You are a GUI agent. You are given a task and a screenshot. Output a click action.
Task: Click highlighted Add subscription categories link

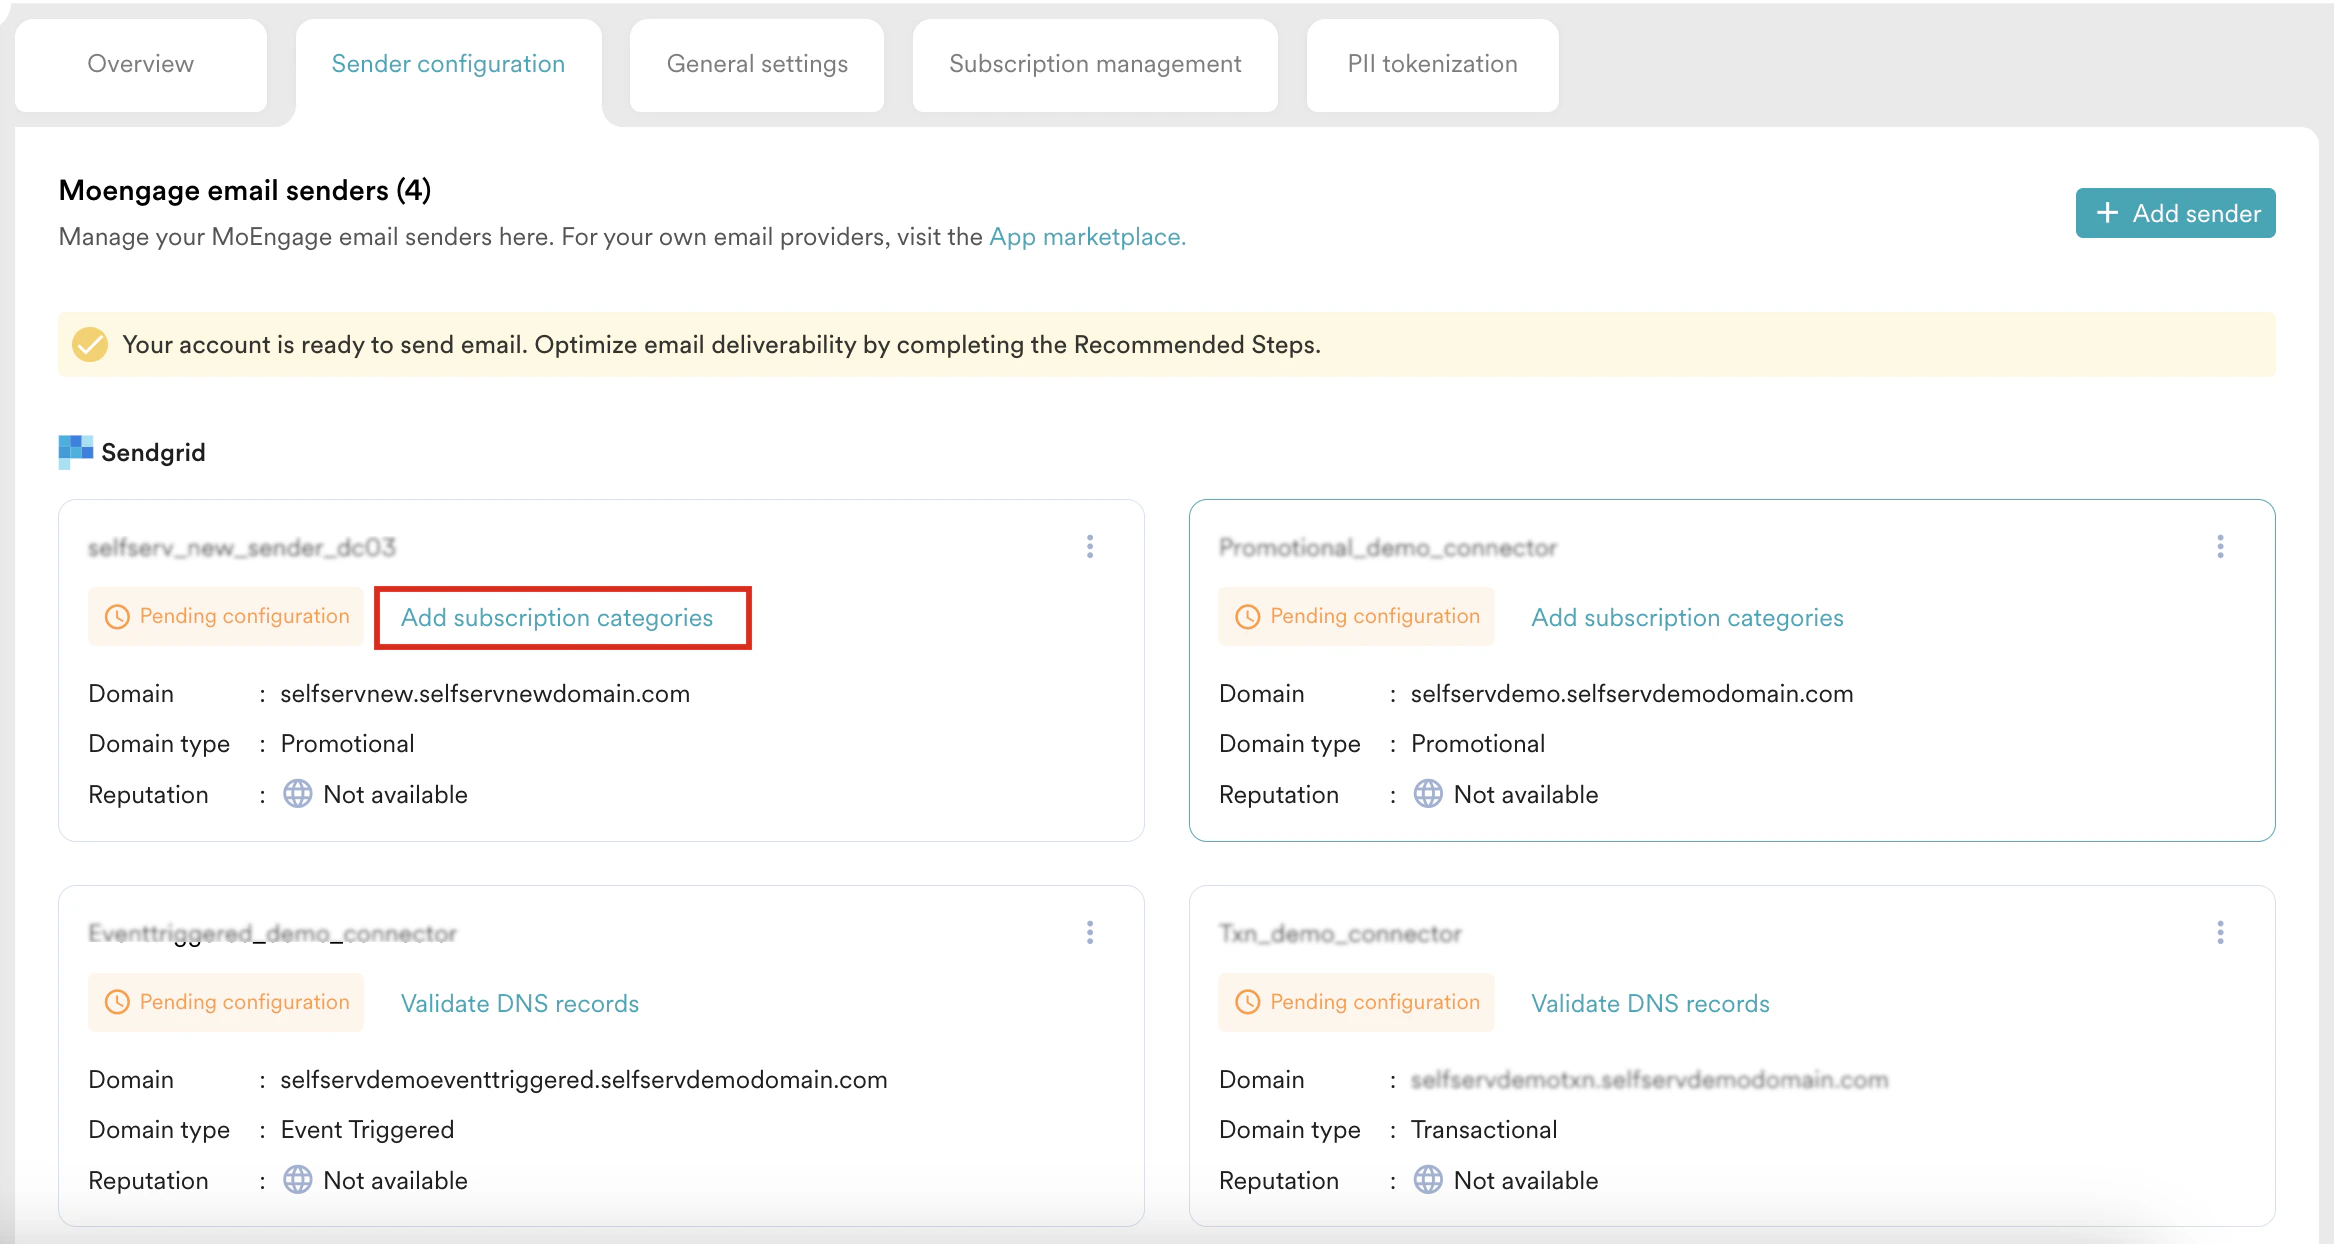click(x=557, y=618)
